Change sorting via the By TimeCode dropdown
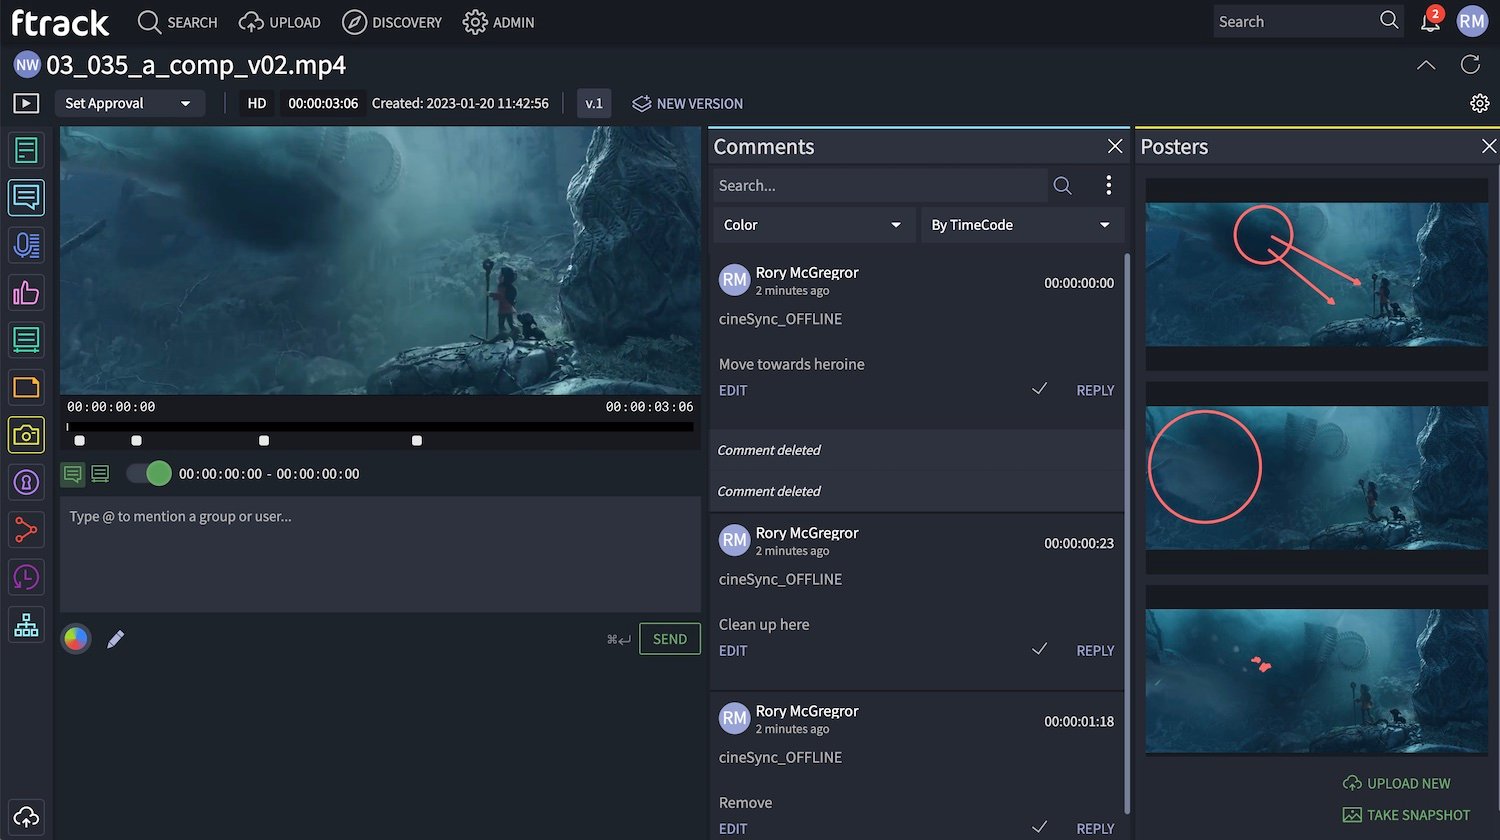 click(1021, 224)
